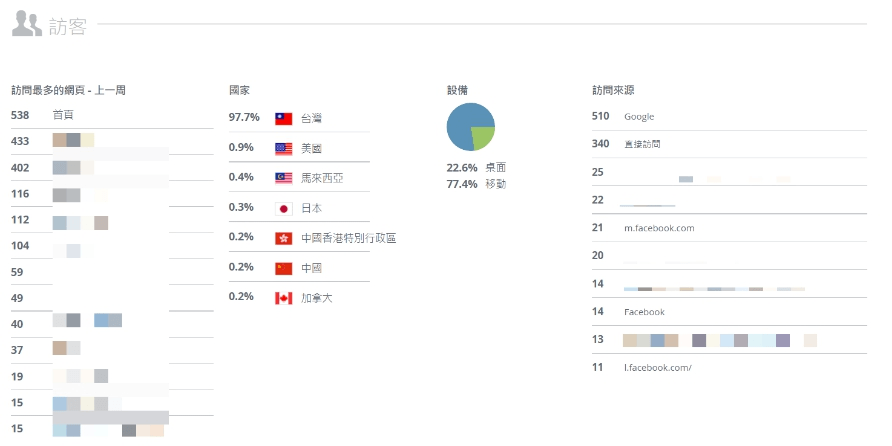
Task: Click the 訪問最多的網頁 - 上一周 heading
Action: coord(68,90)
